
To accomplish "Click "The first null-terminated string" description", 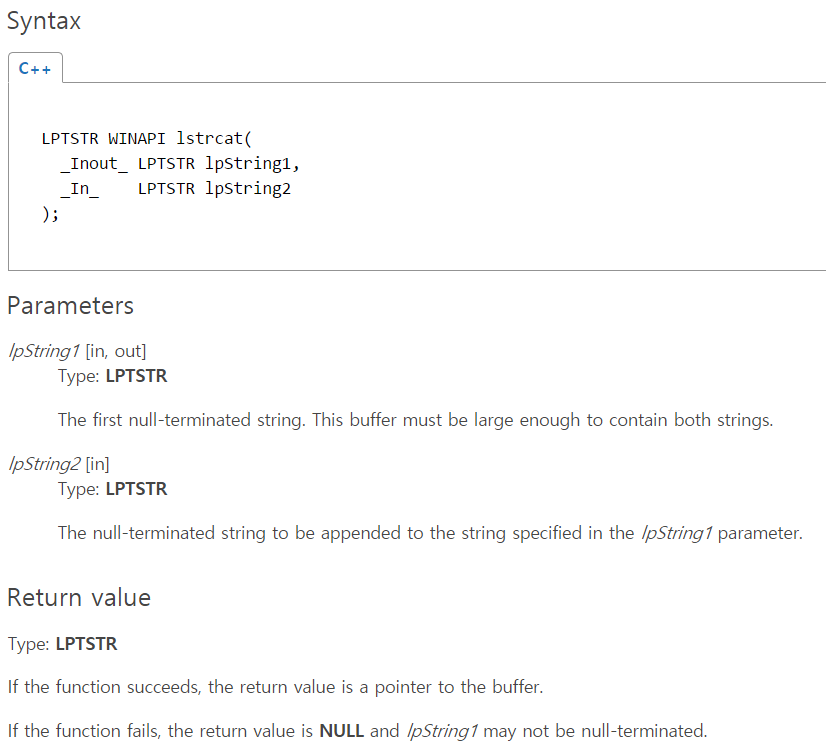I will [x=180, y=420].
